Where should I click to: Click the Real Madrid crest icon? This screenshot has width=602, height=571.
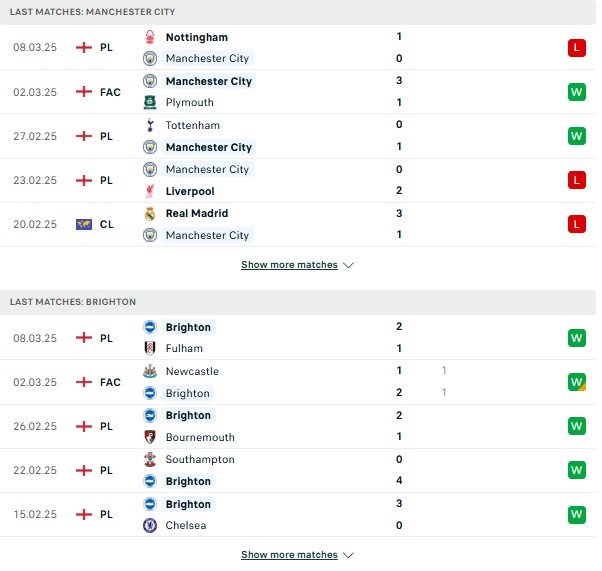click(x=150, y=214)
